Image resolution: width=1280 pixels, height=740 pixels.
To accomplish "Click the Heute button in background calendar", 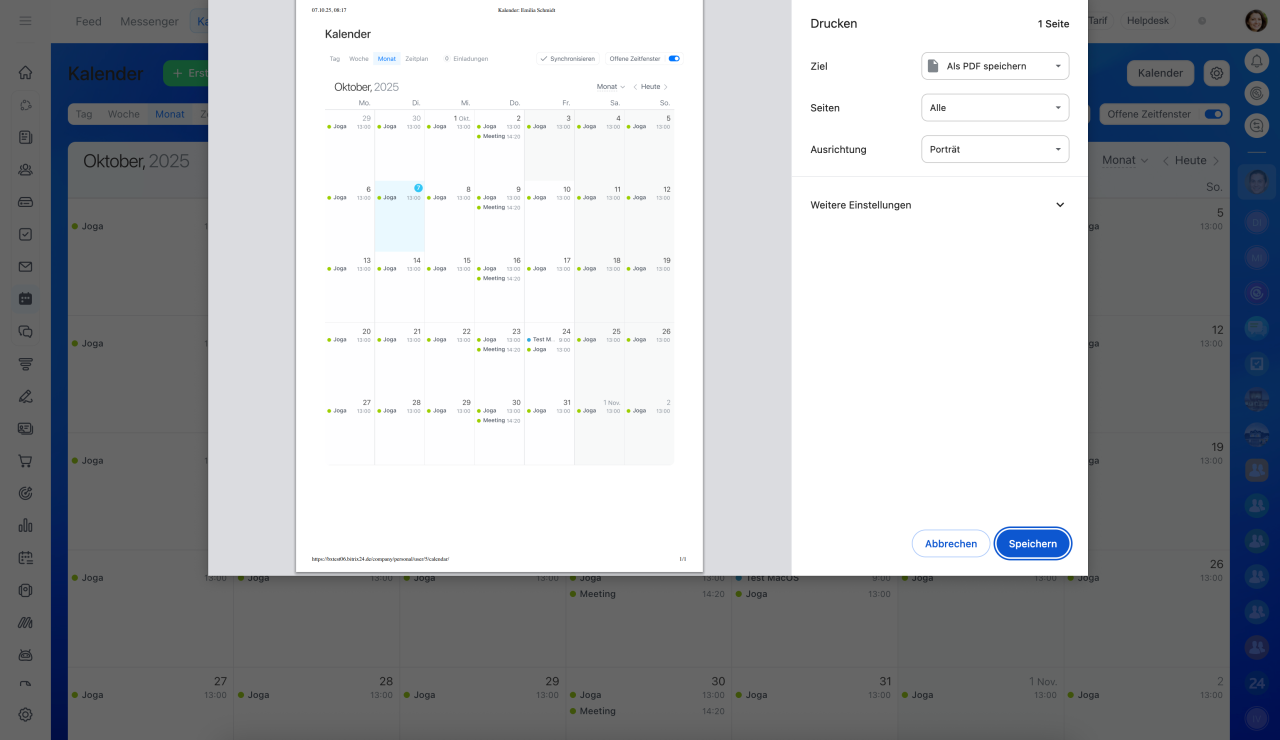I will point(1190,160).
